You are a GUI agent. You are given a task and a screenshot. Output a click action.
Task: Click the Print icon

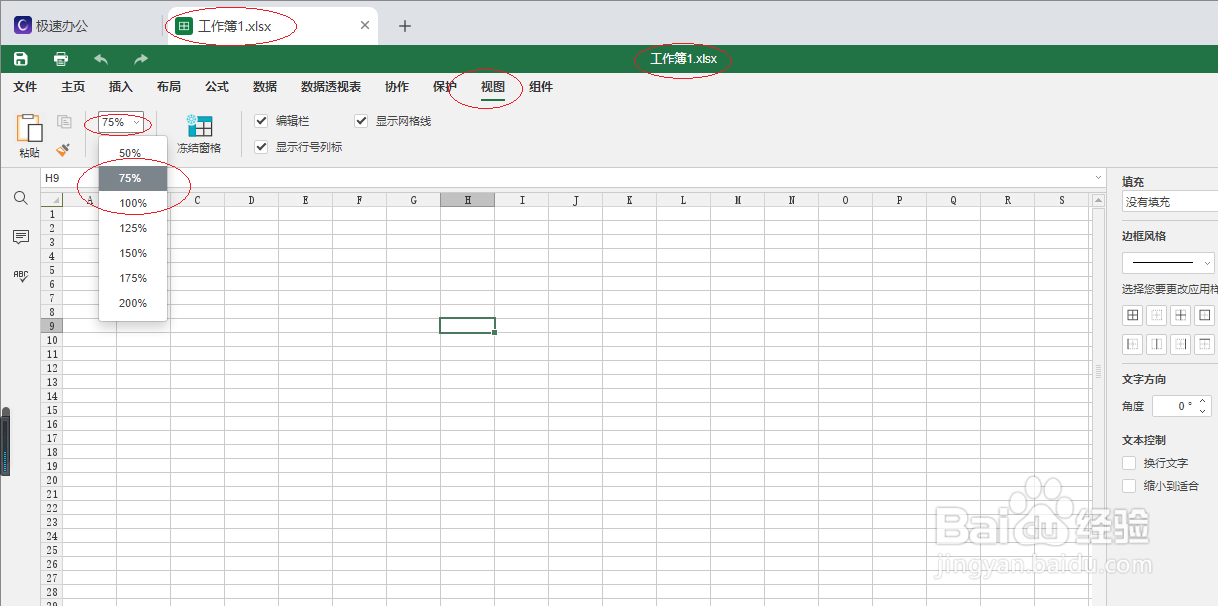point(60,58)
